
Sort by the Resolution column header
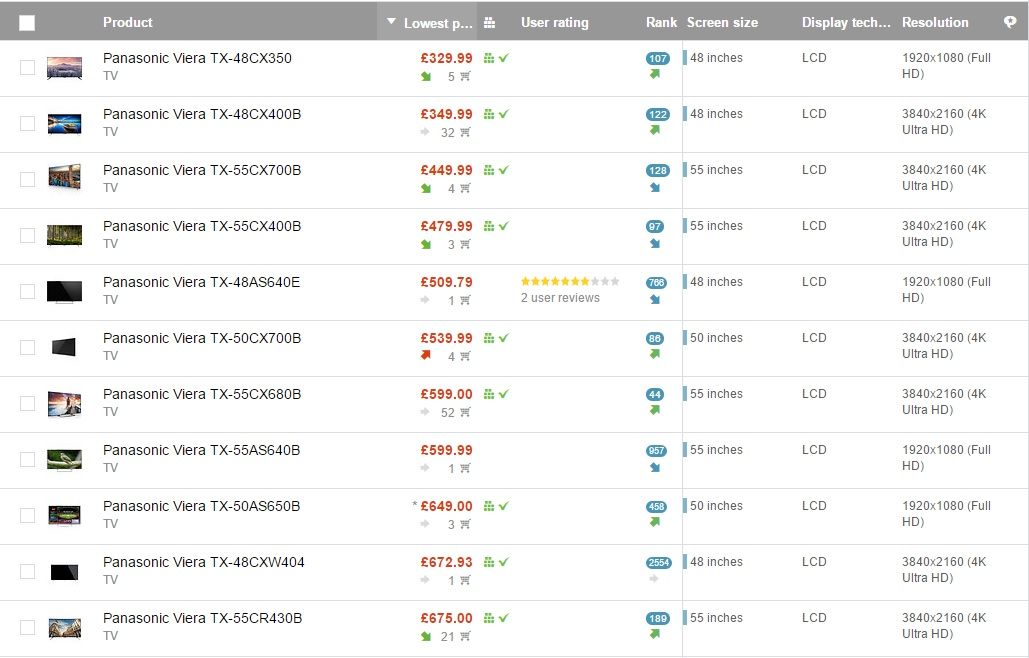pyautogui.click(x=934, y=22)
